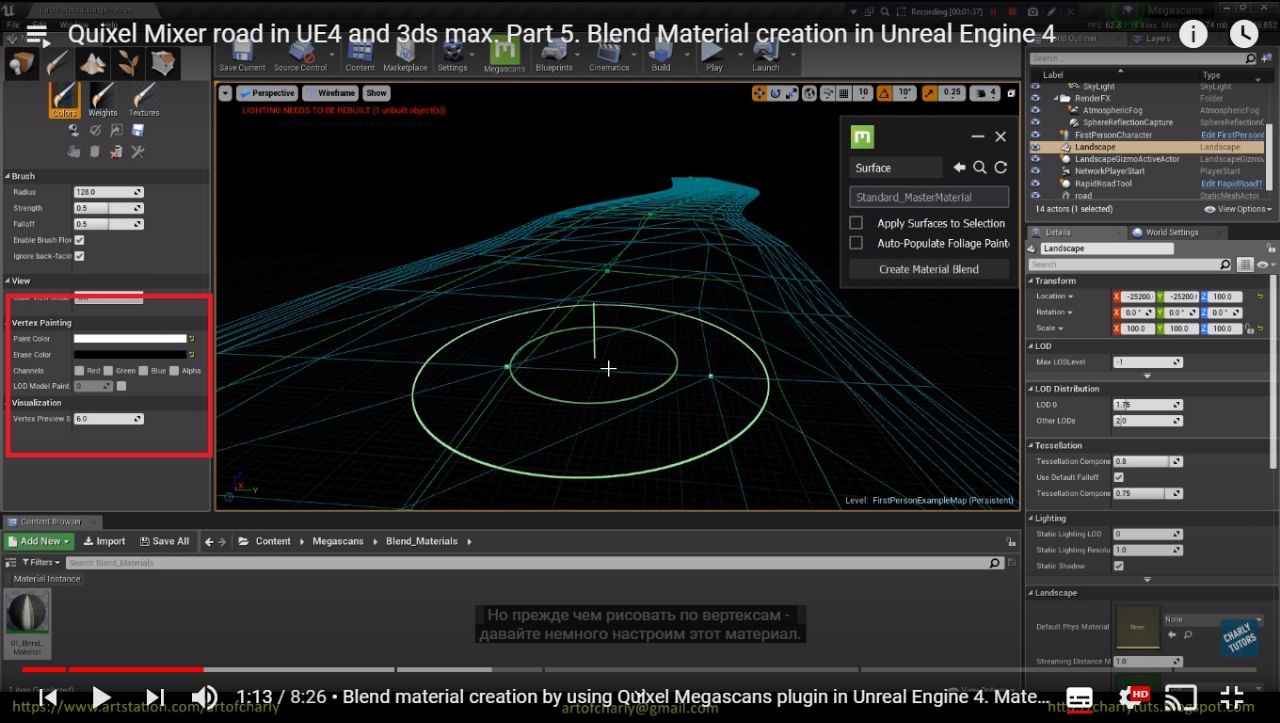Select the viewport rotate gizmo icon
Viewport: 1280px width, 723px height.
pyautogui.click(x=776, y=93)
